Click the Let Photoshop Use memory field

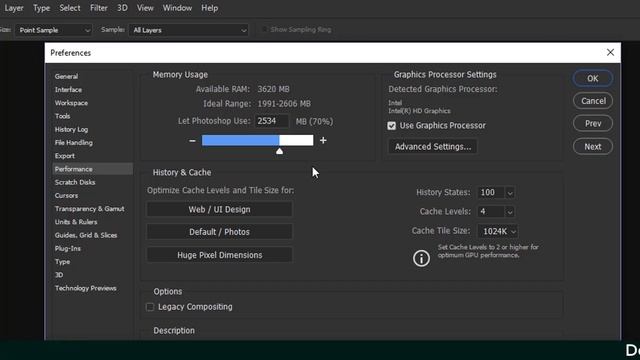(x=271, y=121)
